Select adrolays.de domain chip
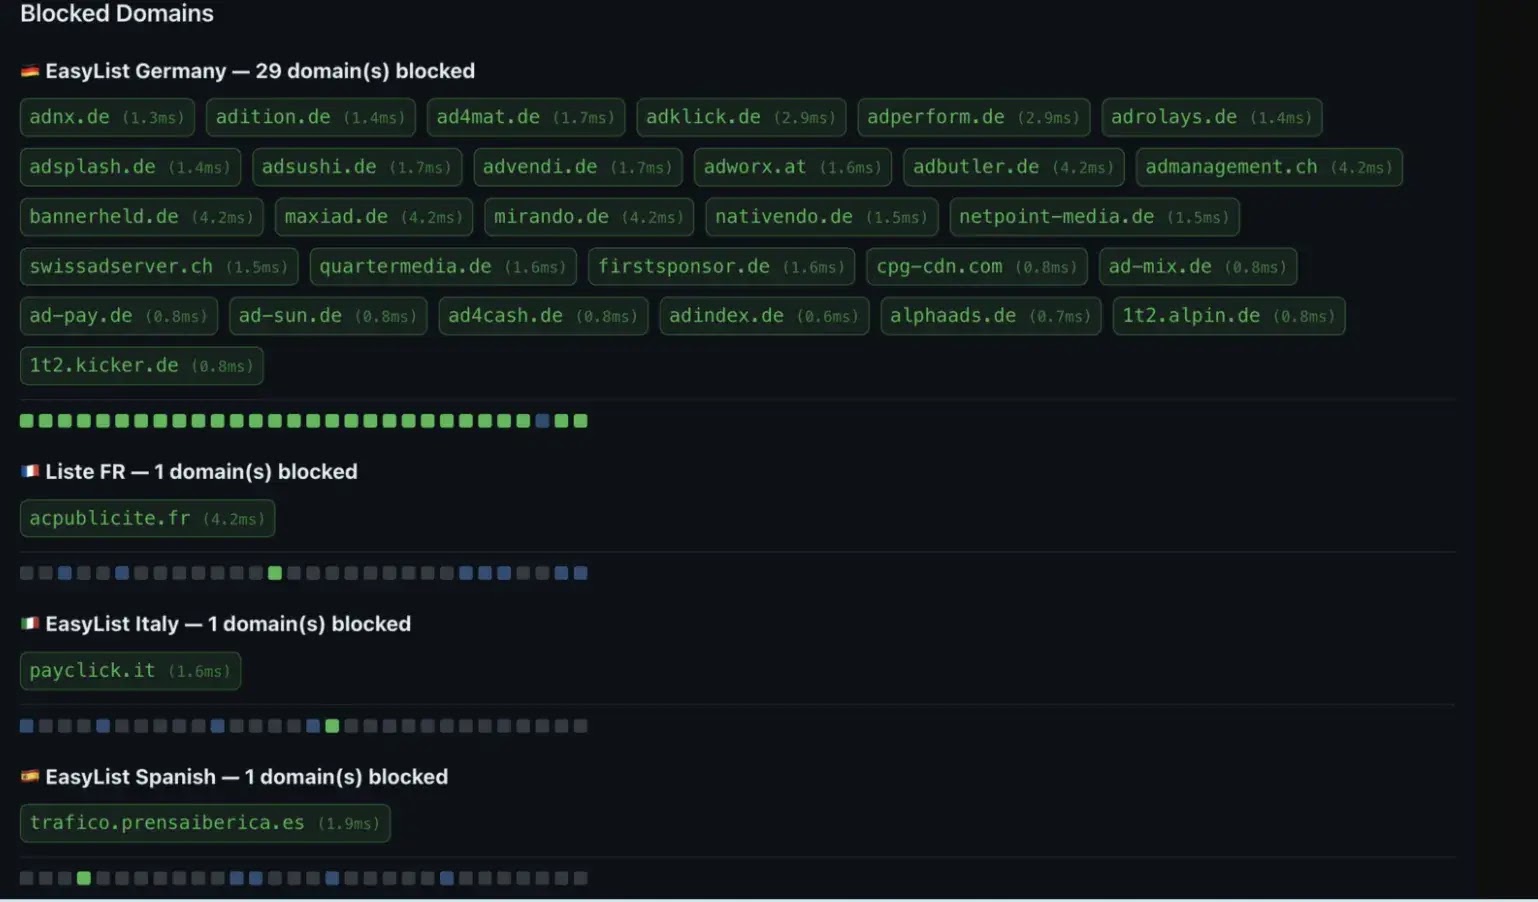Viewport: 1538px width, 902px height. tap(1212, 117)
